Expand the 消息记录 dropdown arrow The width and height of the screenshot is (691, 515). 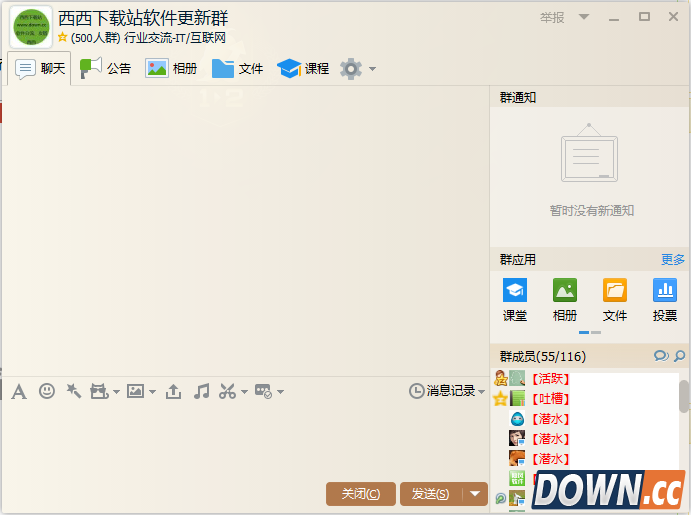click(481, 392)
